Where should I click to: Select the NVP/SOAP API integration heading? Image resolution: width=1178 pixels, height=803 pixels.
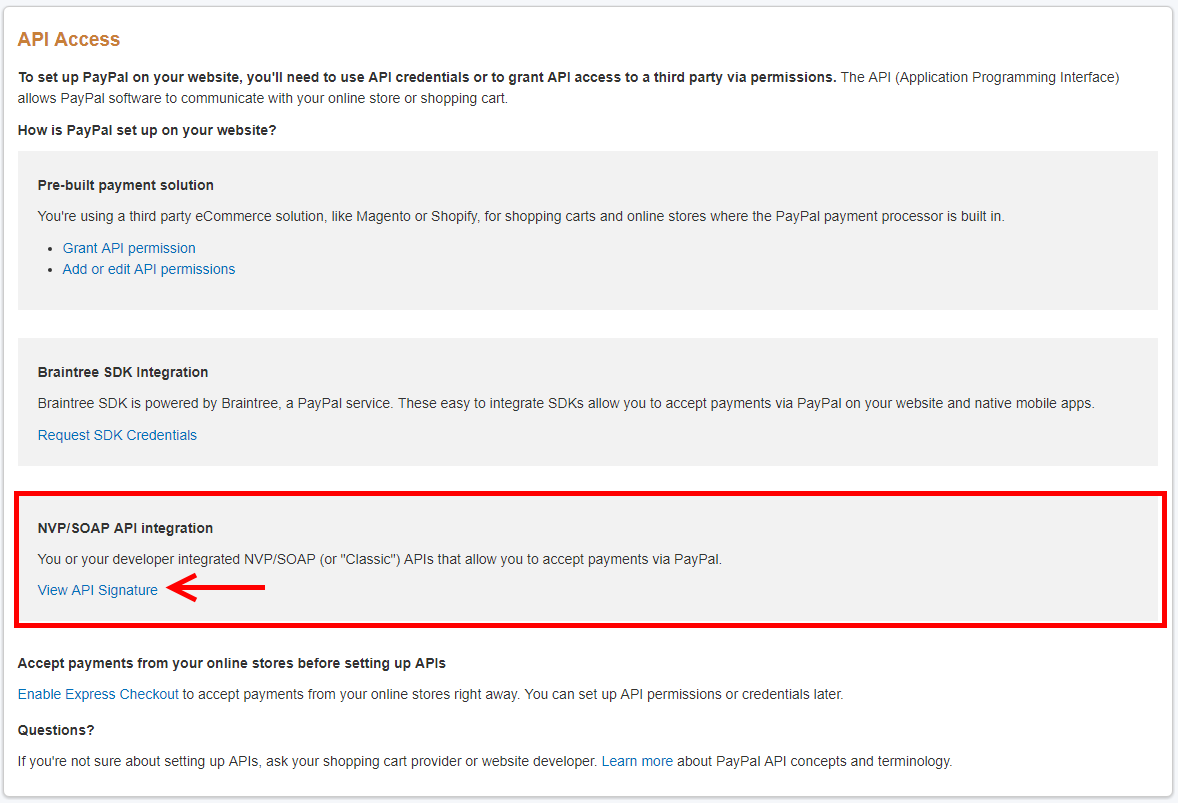tap(125, 528)
